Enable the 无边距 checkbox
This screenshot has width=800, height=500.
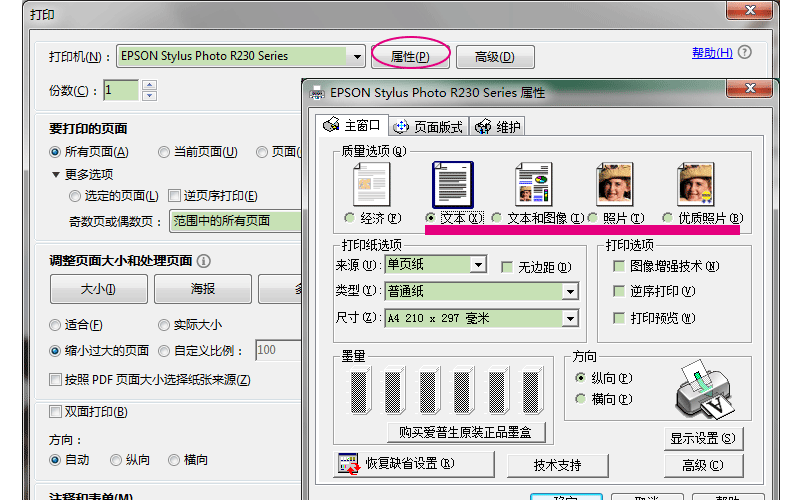pos(507,267)
